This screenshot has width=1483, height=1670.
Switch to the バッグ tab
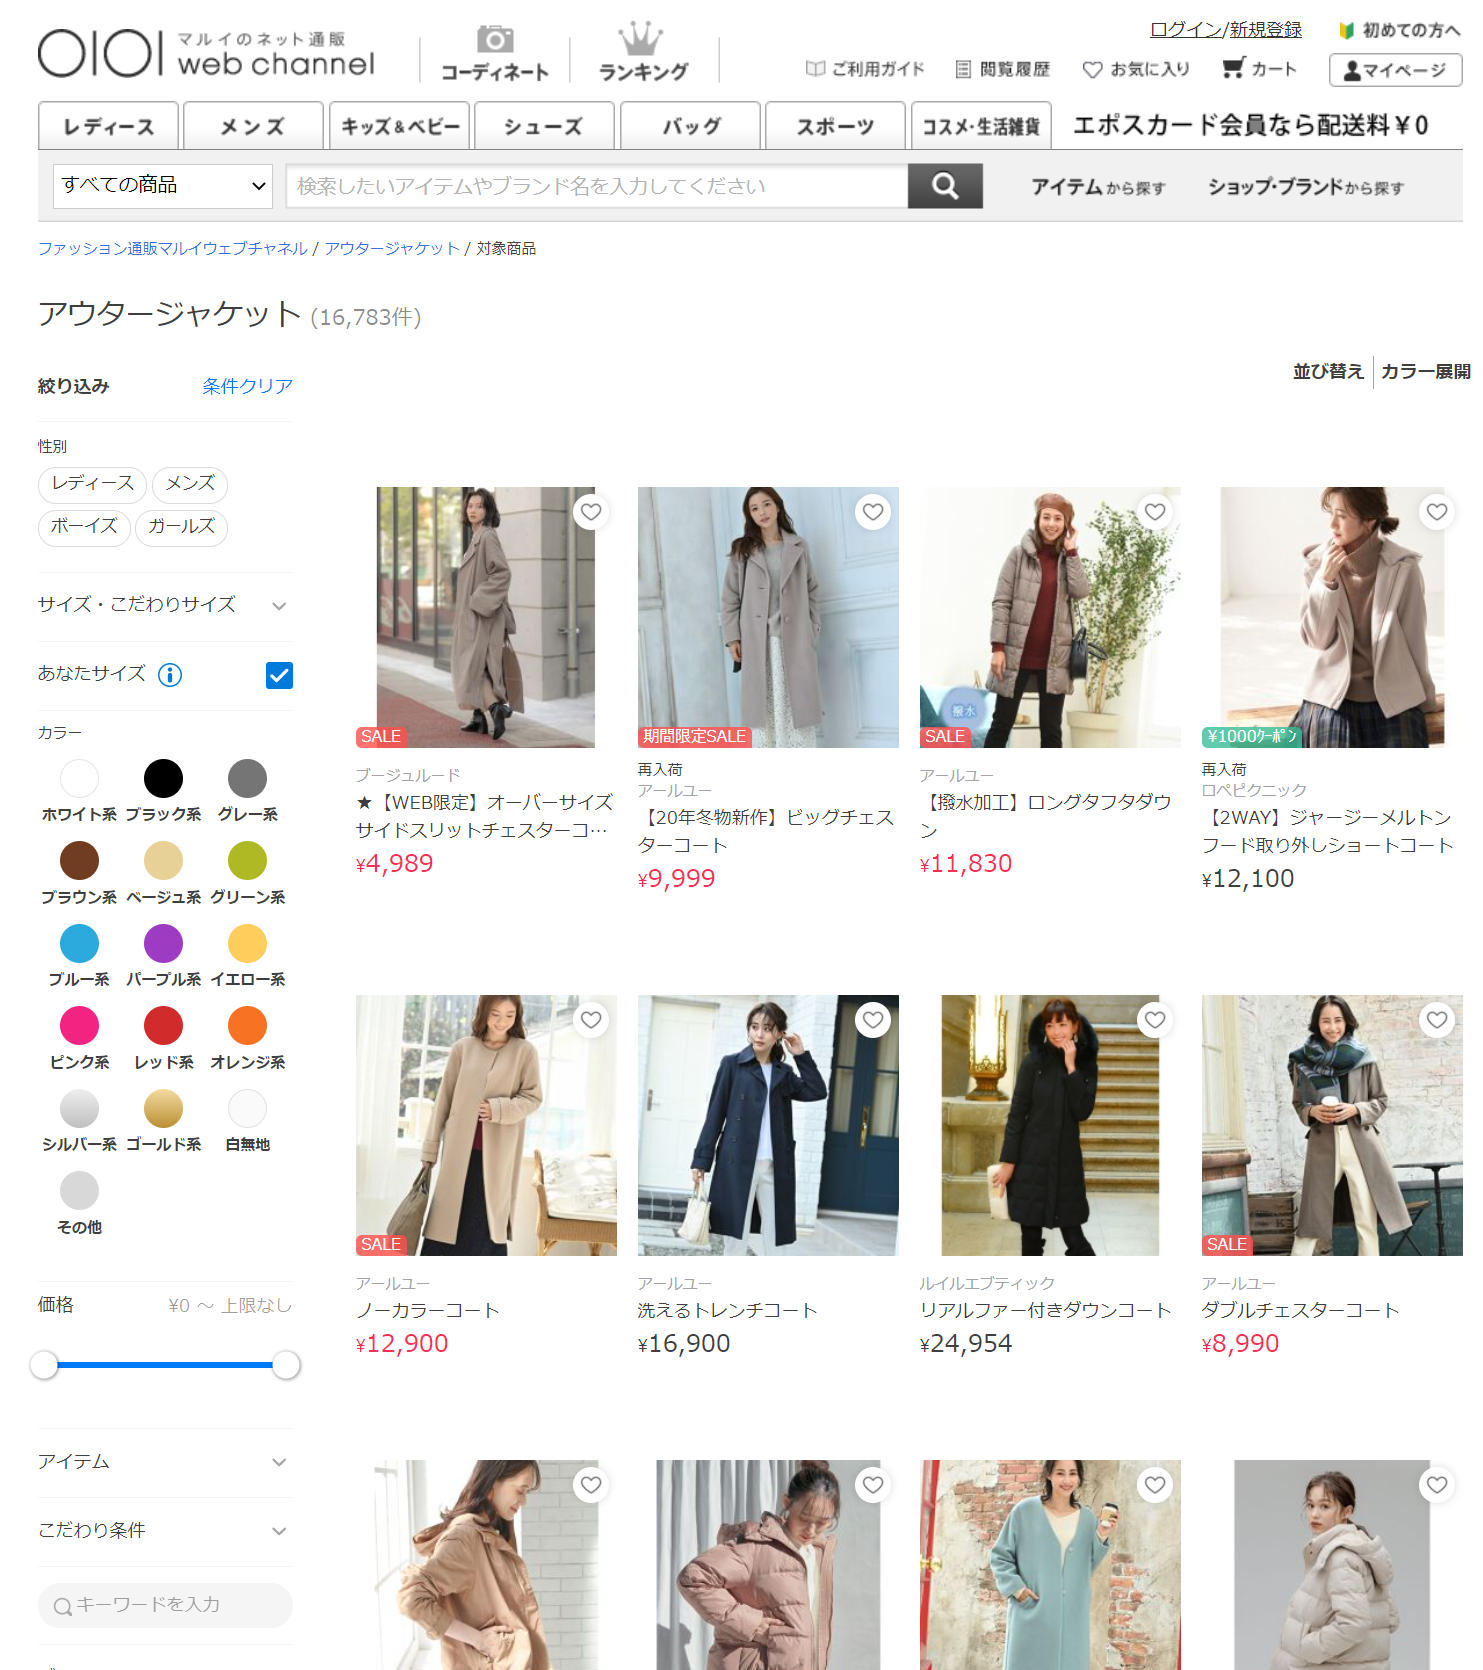coord(690,126)
